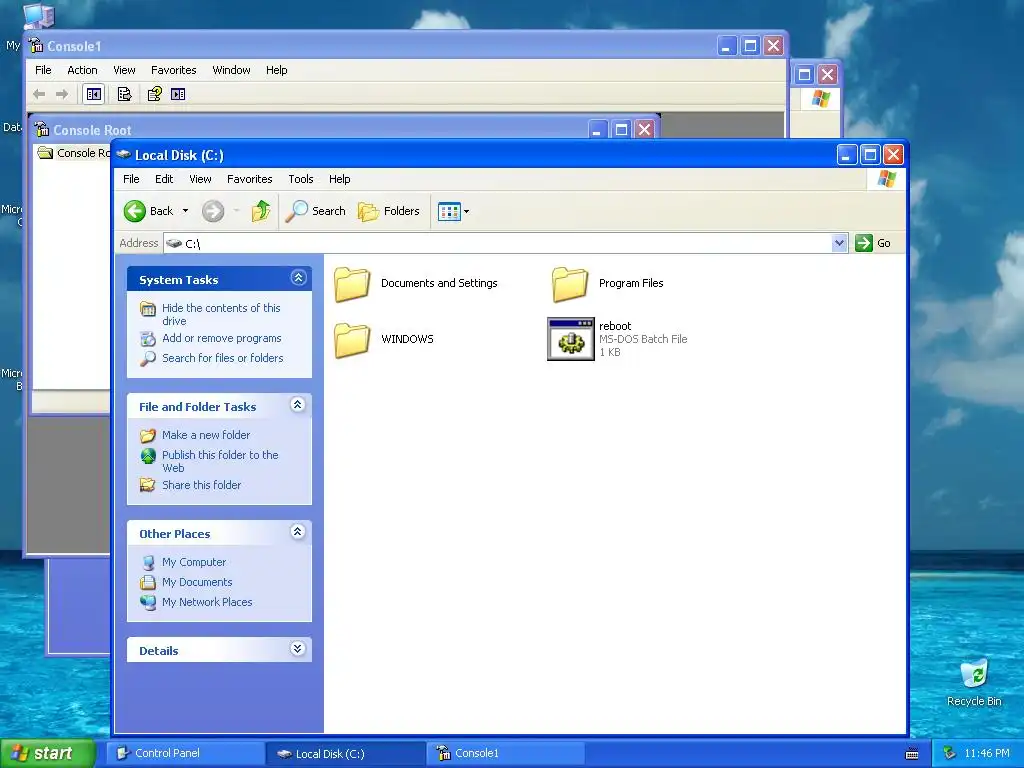Open Search in the explorer toolbar
This screenshot has width=1024, height=768.
pos(315,211)
